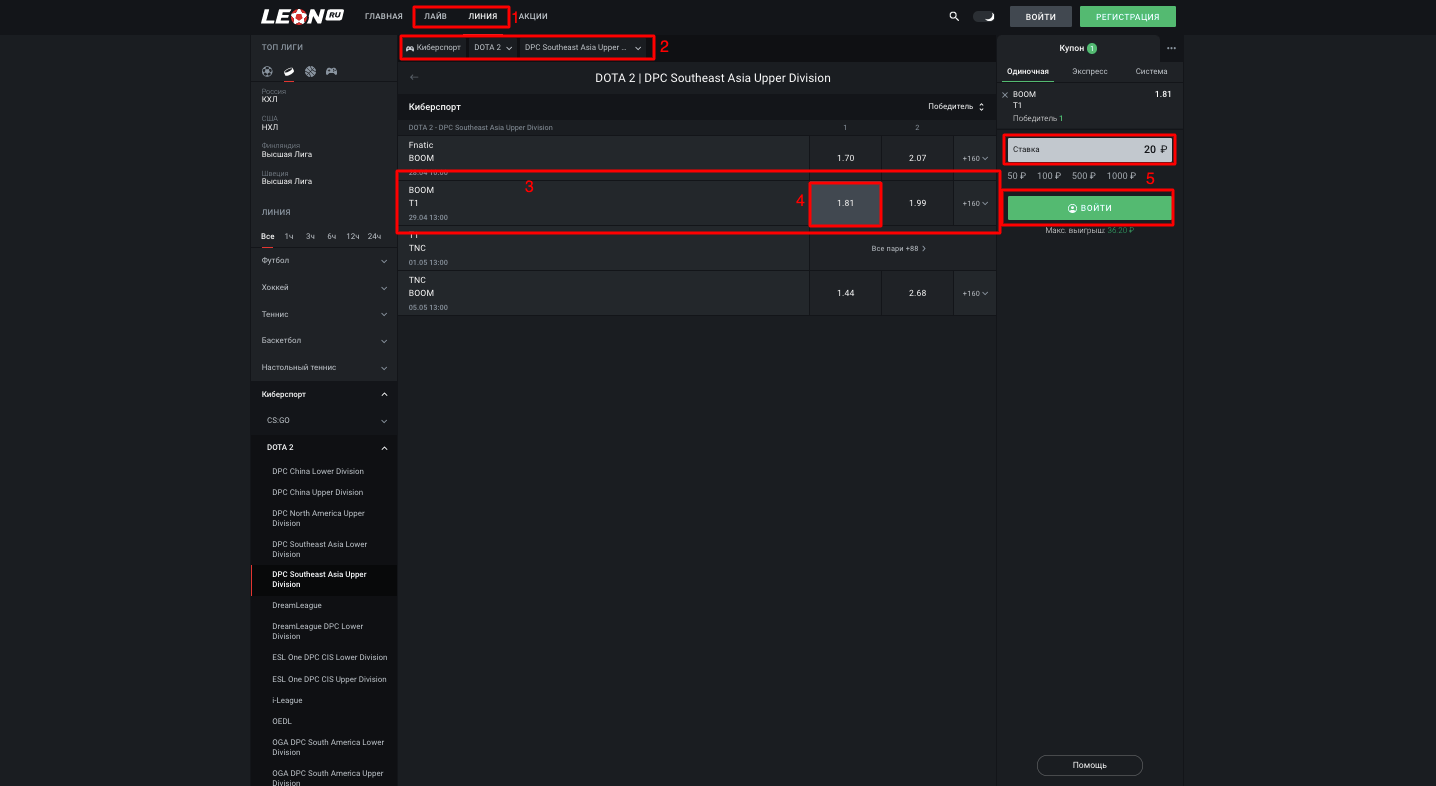Expand the Баскетбол sport section
The height and width of the screenshot is (786, 1436).
[324, 340]
